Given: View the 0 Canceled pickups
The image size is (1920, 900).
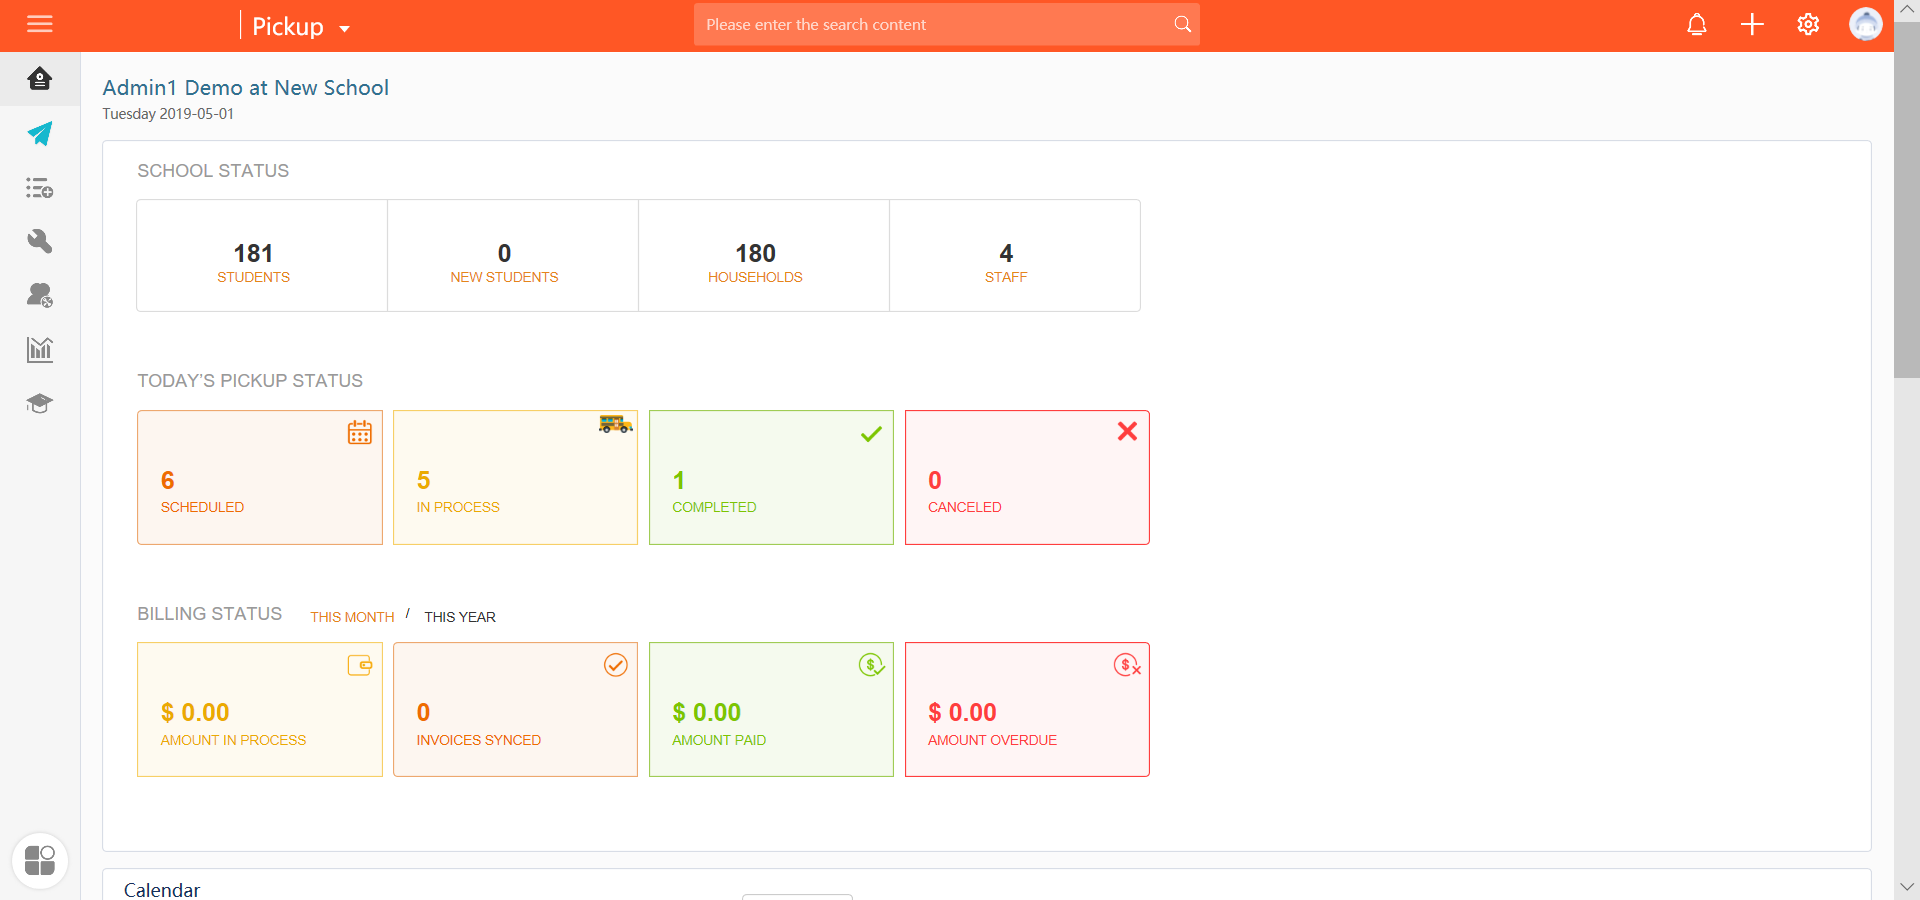Looking at the screenshot, I should (x=1027, y=478).
